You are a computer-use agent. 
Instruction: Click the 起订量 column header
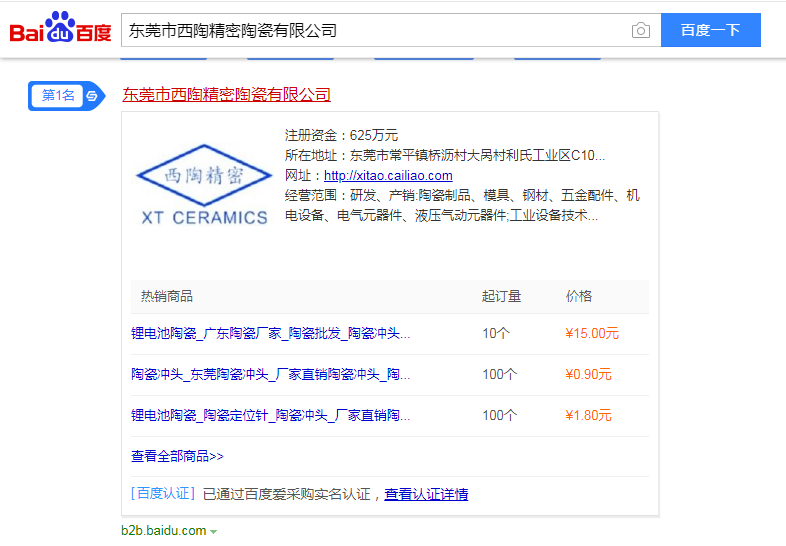pos(501,296)
